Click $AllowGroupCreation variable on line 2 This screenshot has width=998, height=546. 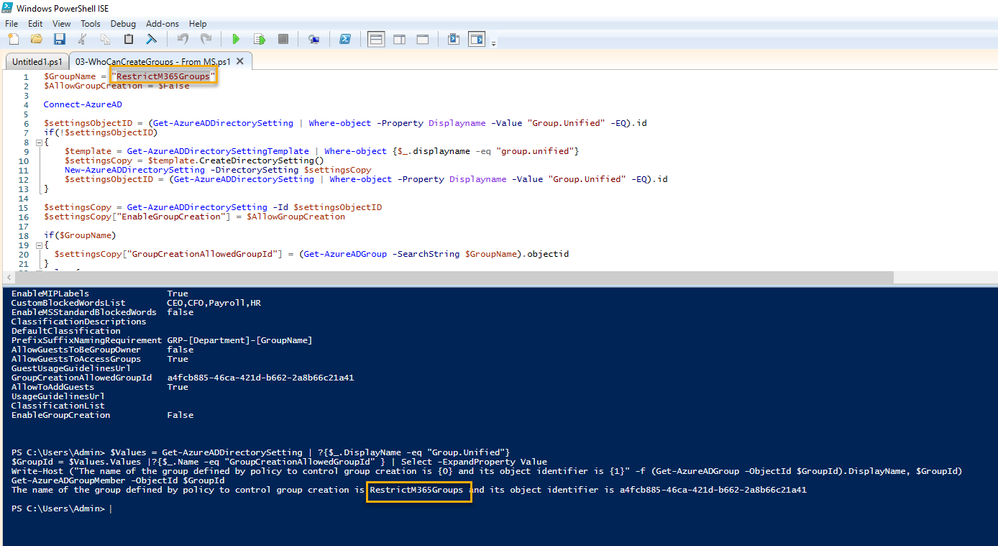point(93,86)
